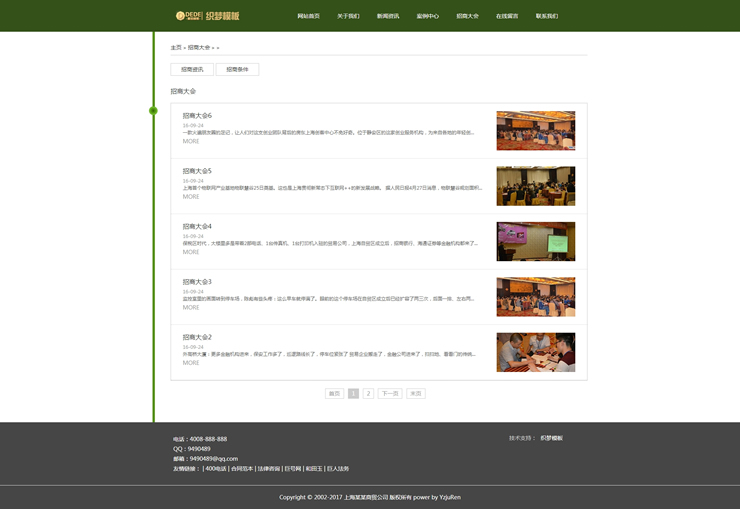Open the 网站首页 navigation item
Screen dimensions: 740x509
[308, 16]
